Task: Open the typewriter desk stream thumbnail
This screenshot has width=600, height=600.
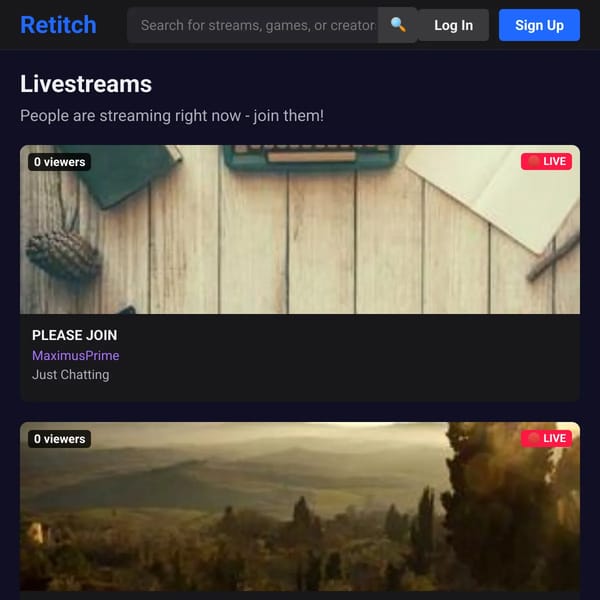Action: (x=300, y=230)
